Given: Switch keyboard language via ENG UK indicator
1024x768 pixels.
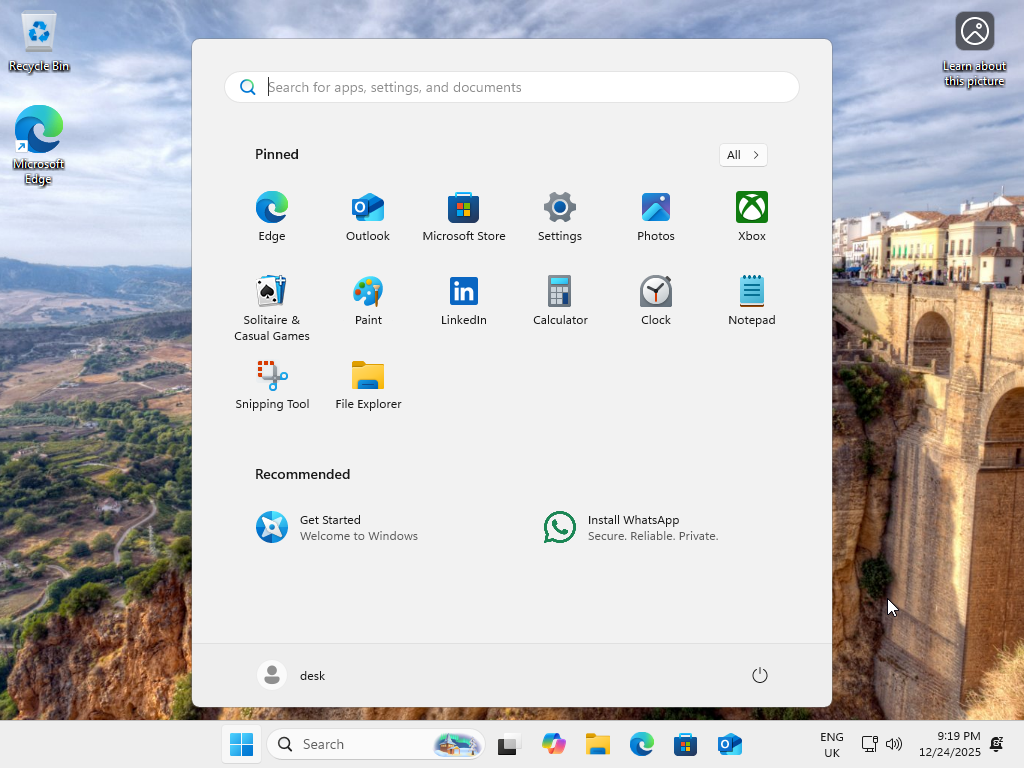Looking at the screenshot, I should [x=831, y=744].
